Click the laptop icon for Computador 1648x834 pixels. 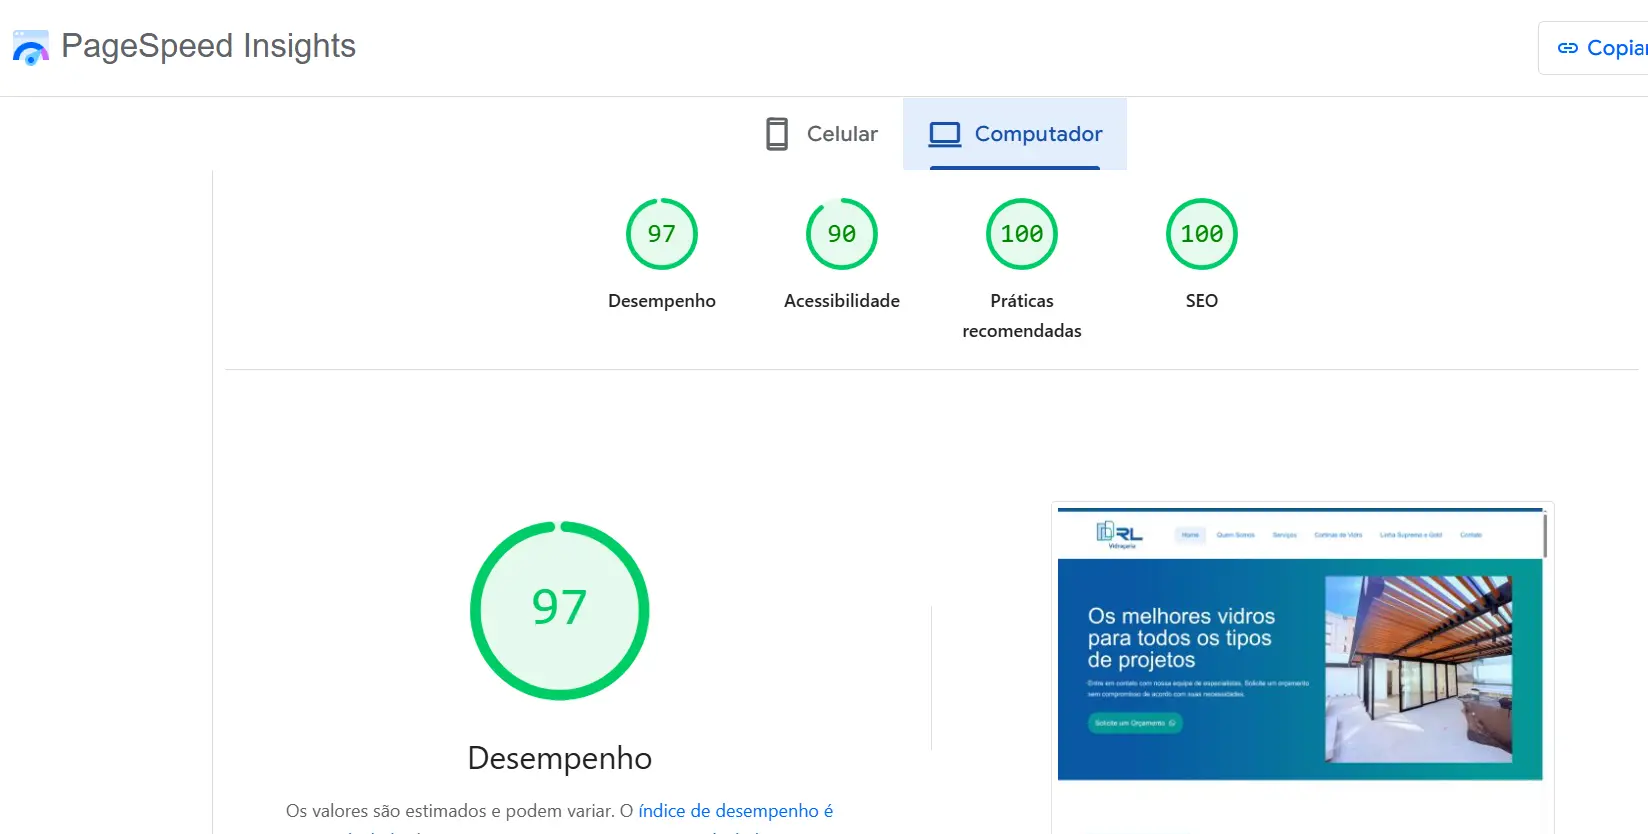(944, 134)
